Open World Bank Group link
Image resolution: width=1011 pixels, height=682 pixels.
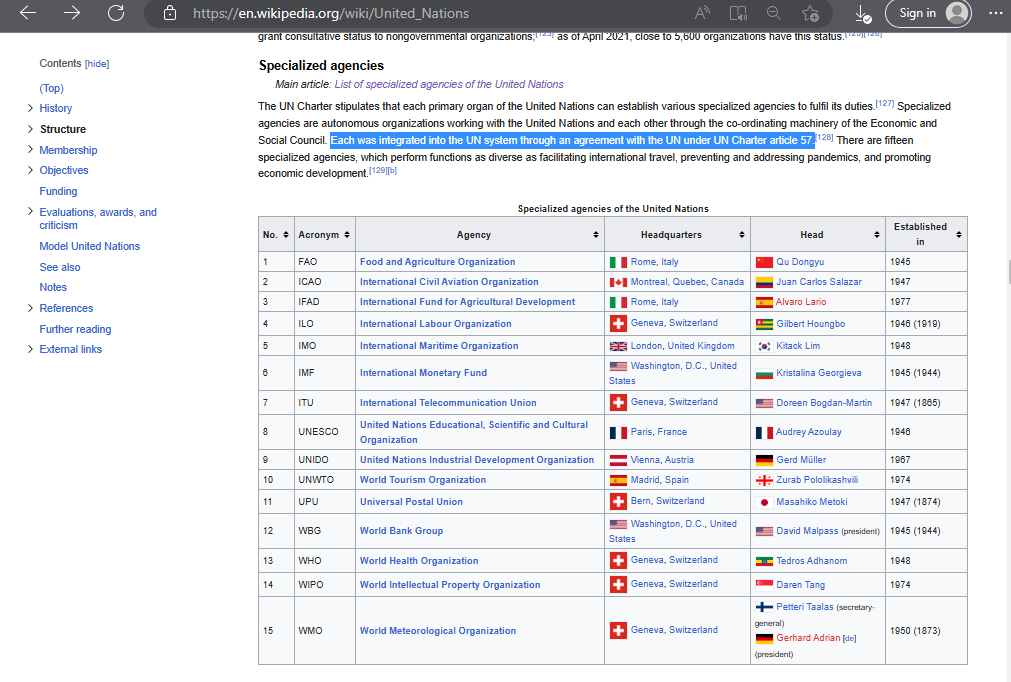[401, 531]
